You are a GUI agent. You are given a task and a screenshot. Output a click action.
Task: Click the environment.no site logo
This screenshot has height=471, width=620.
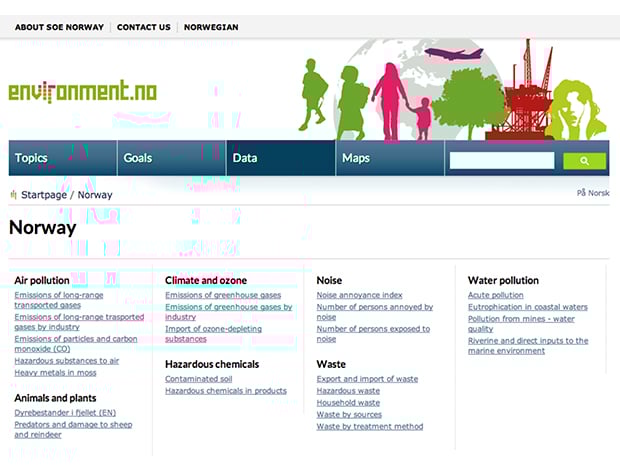[82, 92]
